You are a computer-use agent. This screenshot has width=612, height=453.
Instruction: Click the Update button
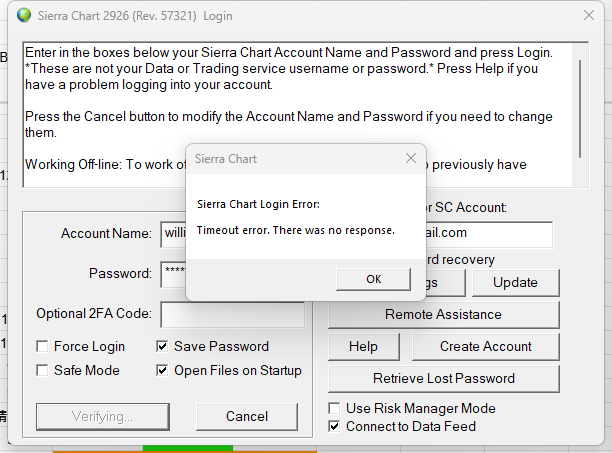click(x=516, y=282)
